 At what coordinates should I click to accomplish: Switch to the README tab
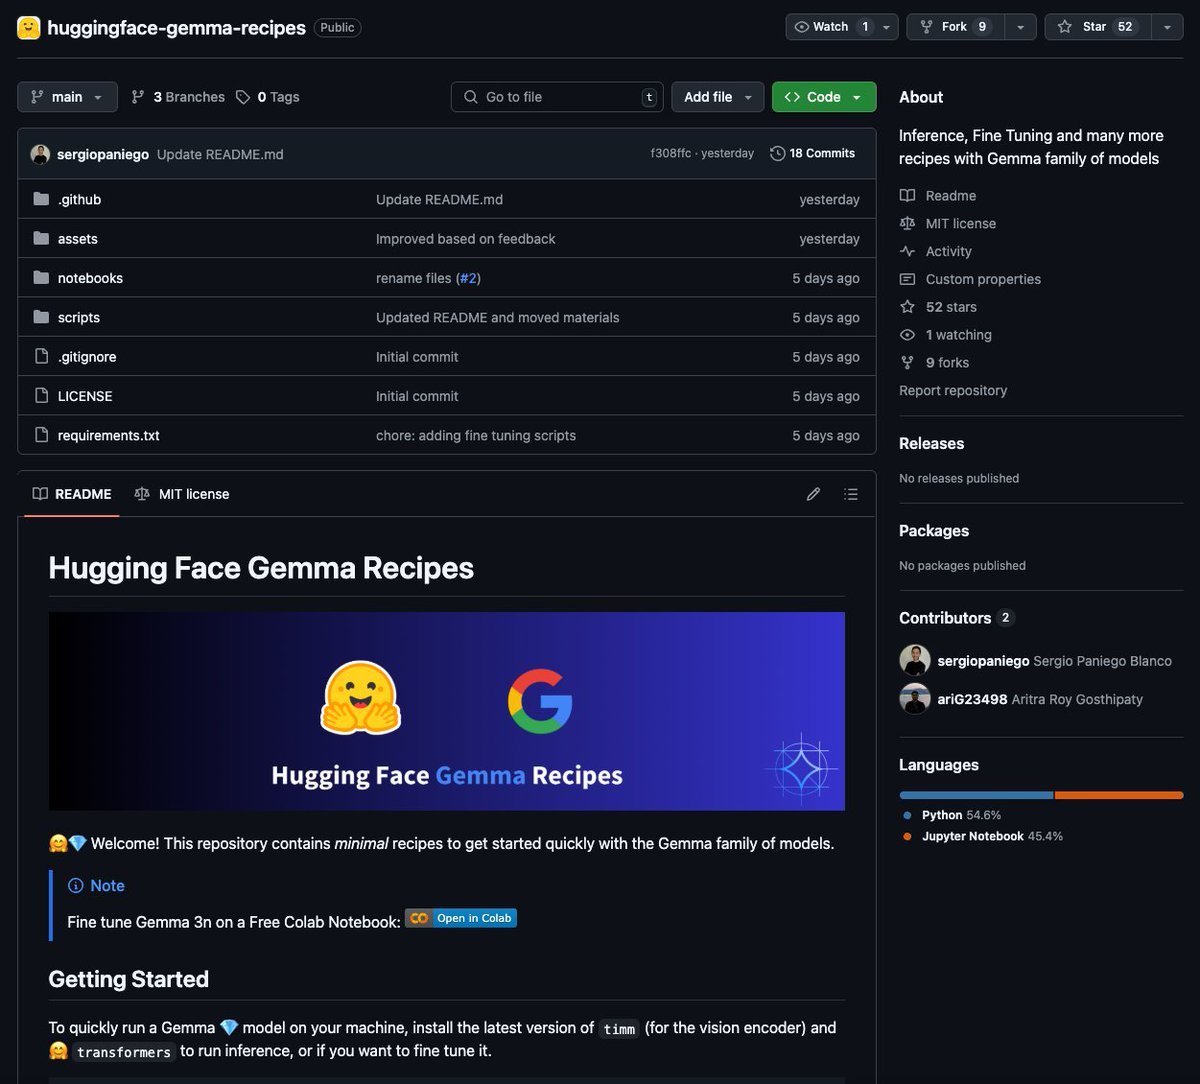pyautogui.click(x=72, y=494)
